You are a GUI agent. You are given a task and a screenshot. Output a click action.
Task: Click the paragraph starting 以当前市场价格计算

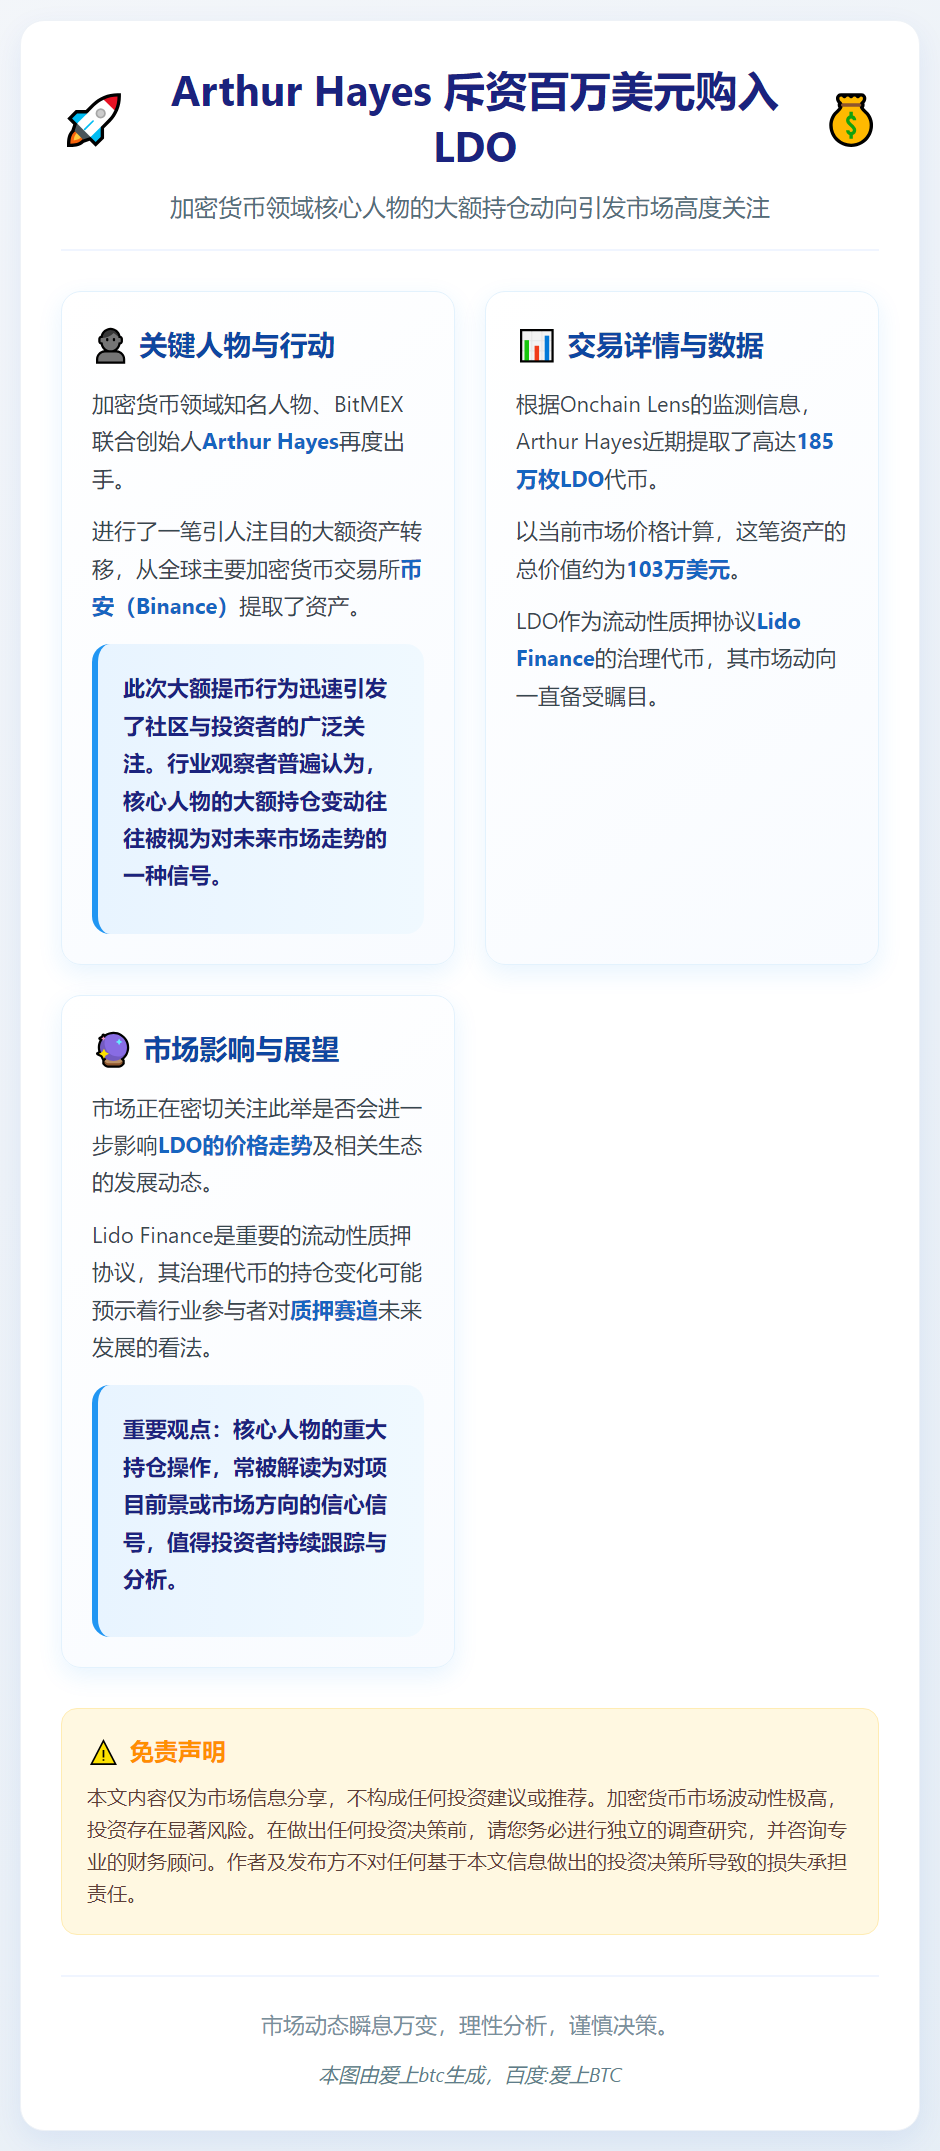[x=681, y=550]
